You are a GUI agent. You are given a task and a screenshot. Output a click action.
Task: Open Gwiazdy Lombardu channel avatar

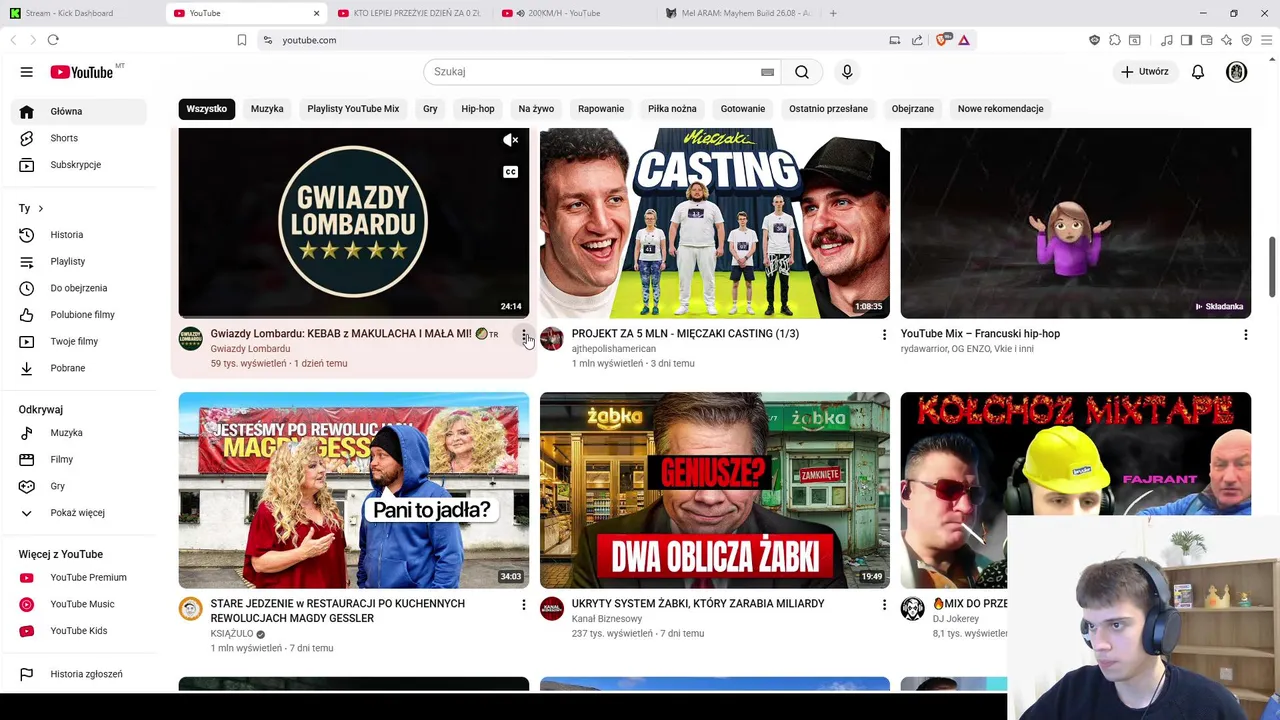190,339
